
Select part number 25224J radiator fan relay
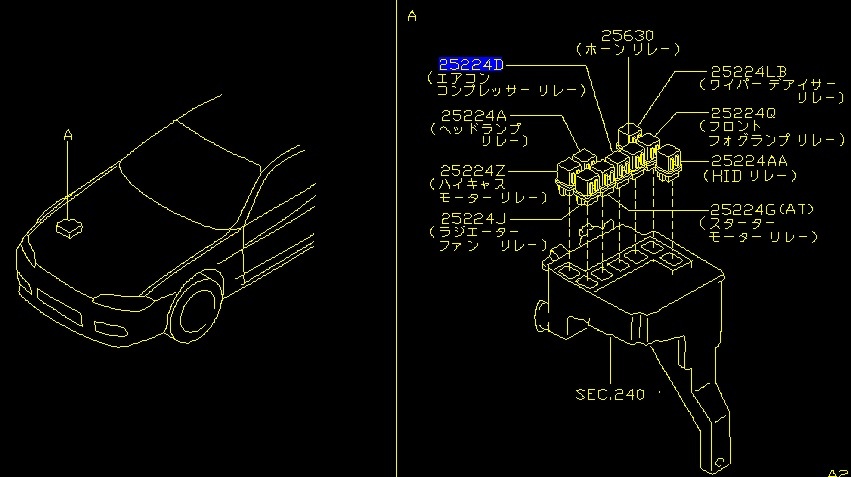(x=473, y=218)
